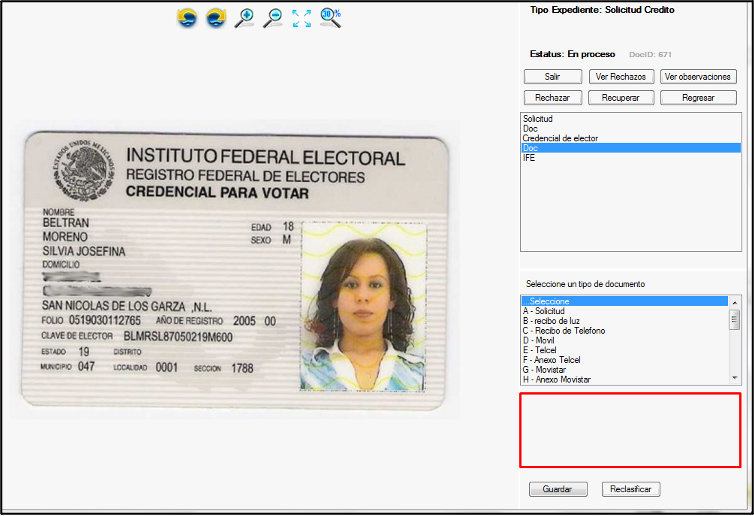Image resolution: width=754 pixels, height=516 pixels.
Task: Select IFE in the document list
Action: click(529, 157)
